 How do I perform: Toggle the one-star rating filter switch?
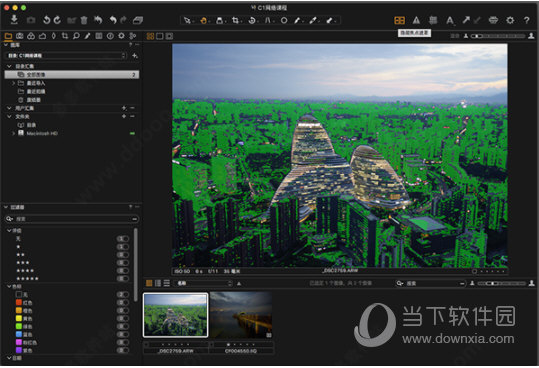[123, 247]
